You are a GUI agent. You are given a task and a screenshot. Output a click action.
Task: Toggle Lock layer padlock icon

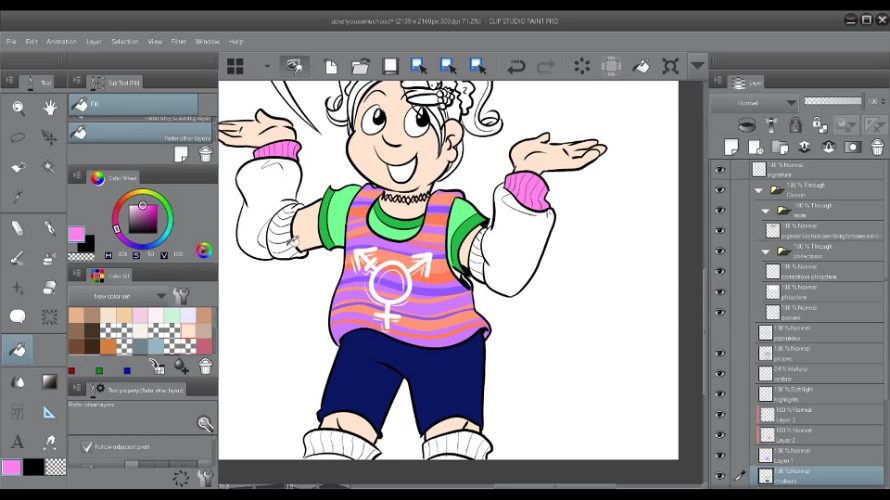point(795,124)
